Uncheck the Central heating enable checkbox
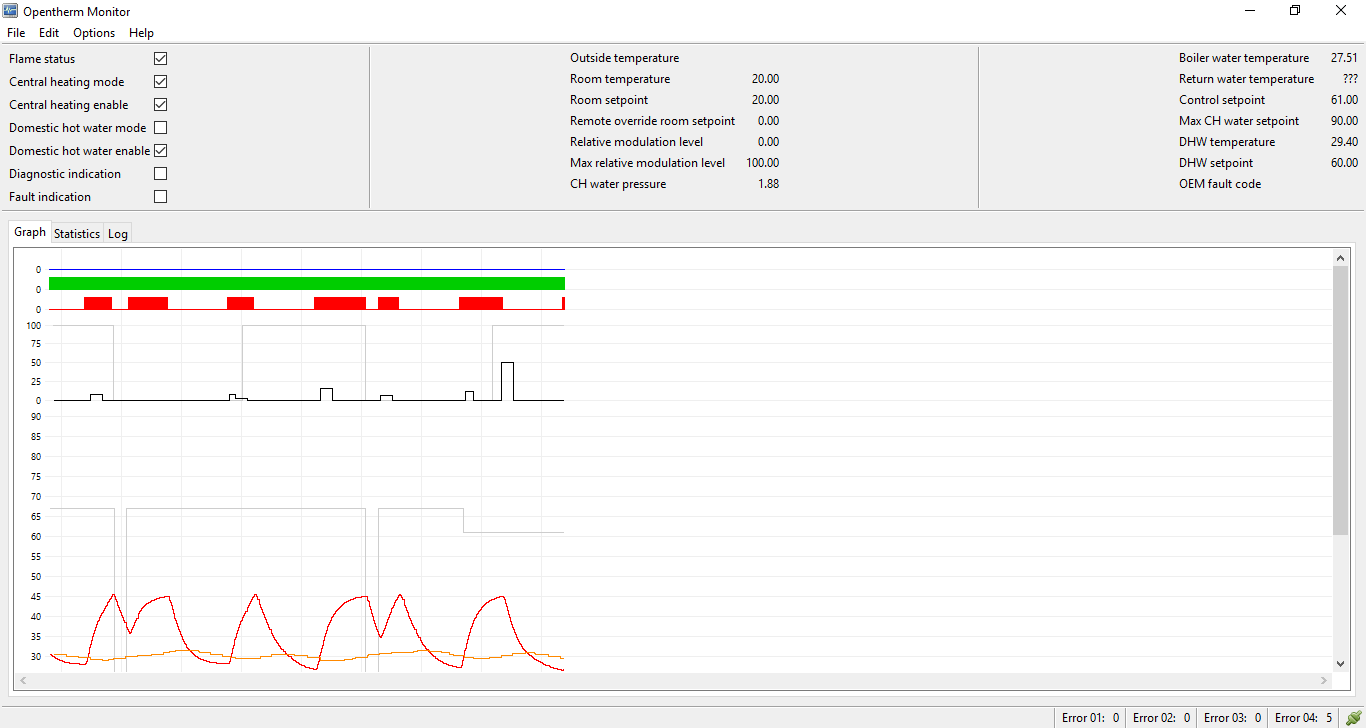Screen dimensions: 1366x728 click(160, 105)
